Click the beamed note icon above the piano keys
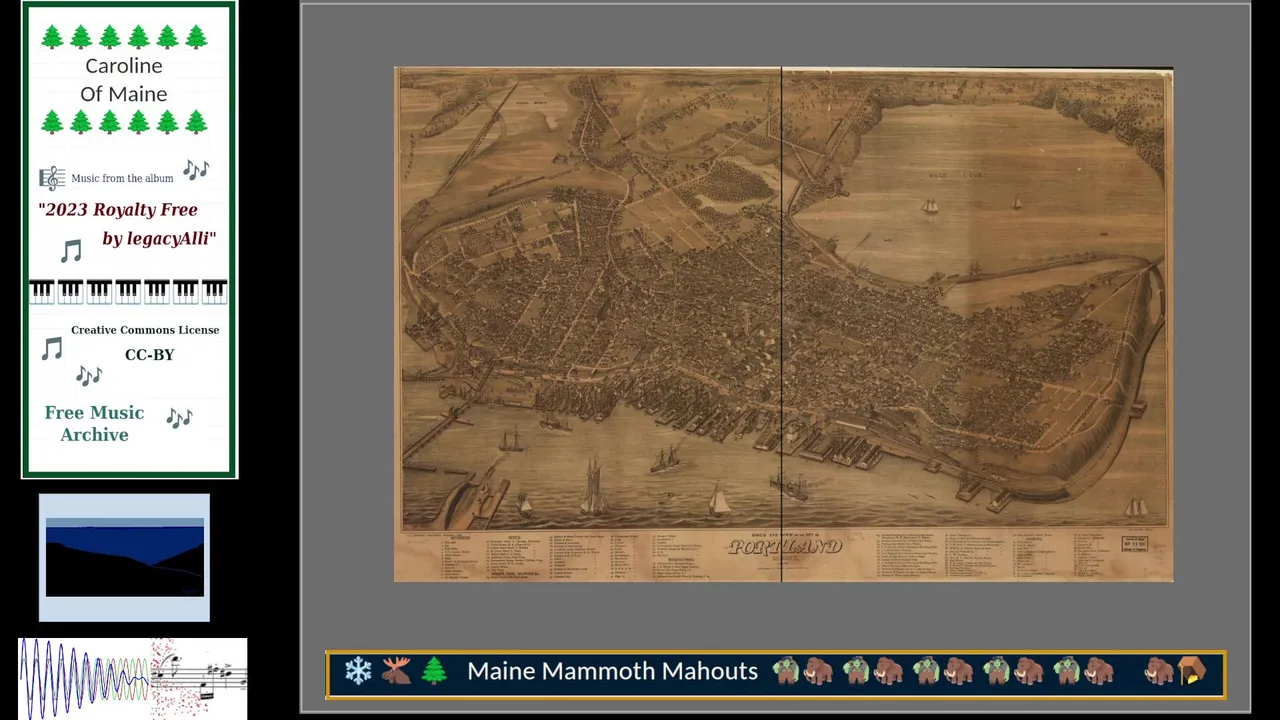1280x720 pixels. click(71, 250)
